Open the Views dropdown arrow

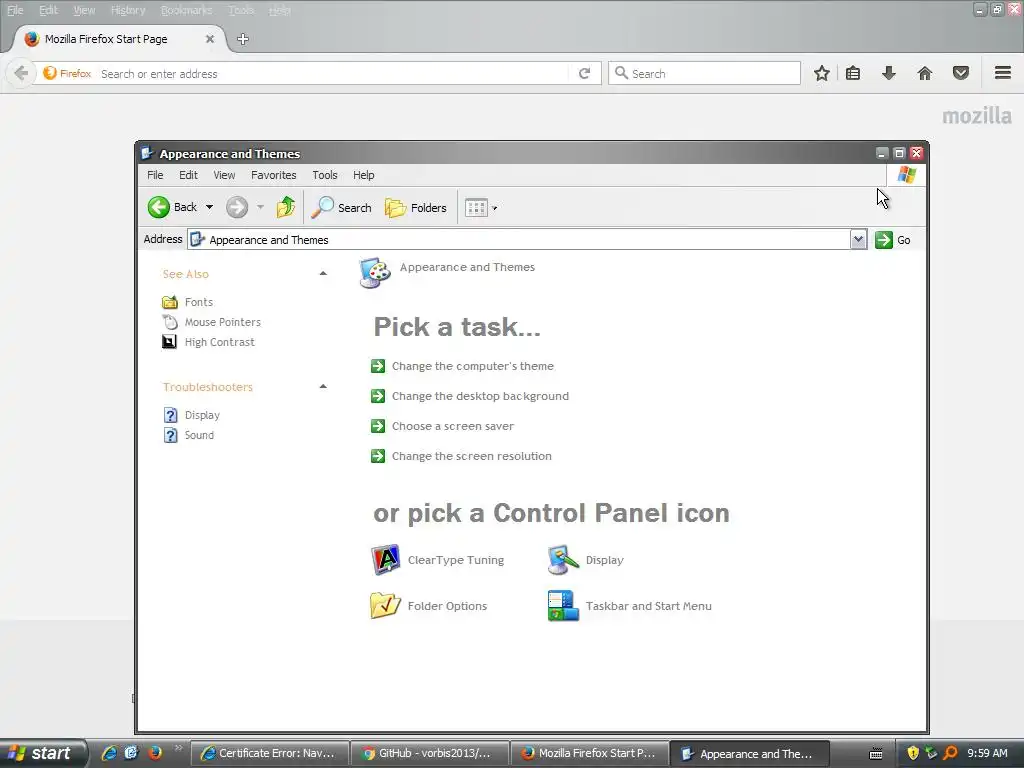[494, 208]
